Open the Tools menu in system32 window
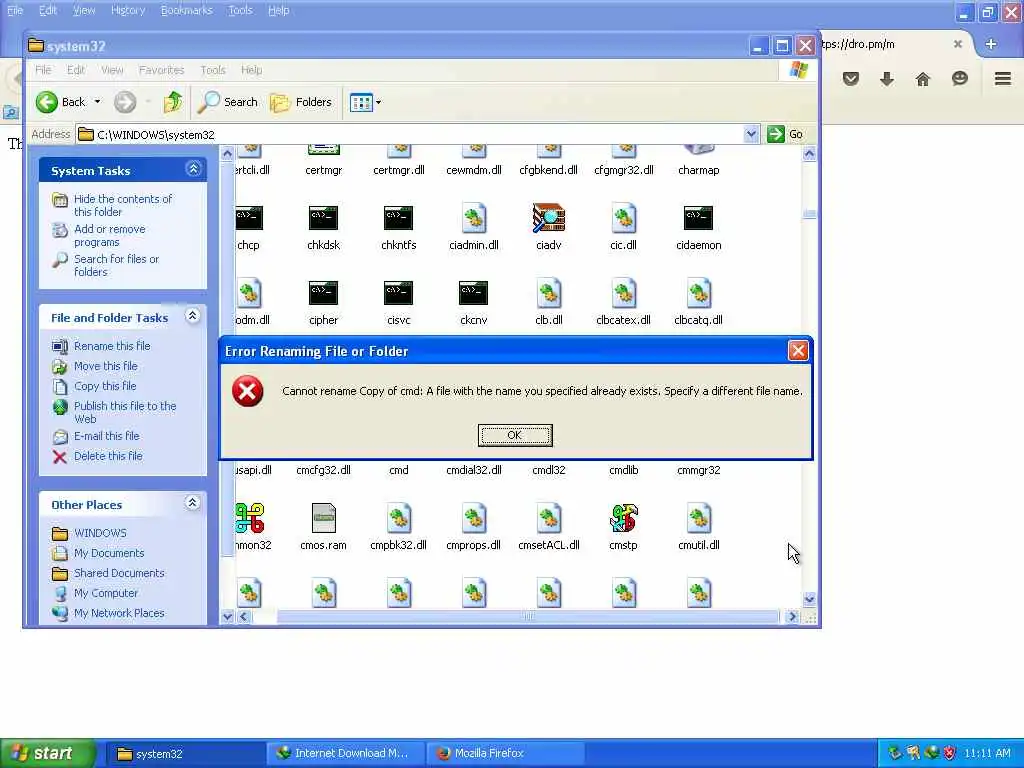 (213, 70)
